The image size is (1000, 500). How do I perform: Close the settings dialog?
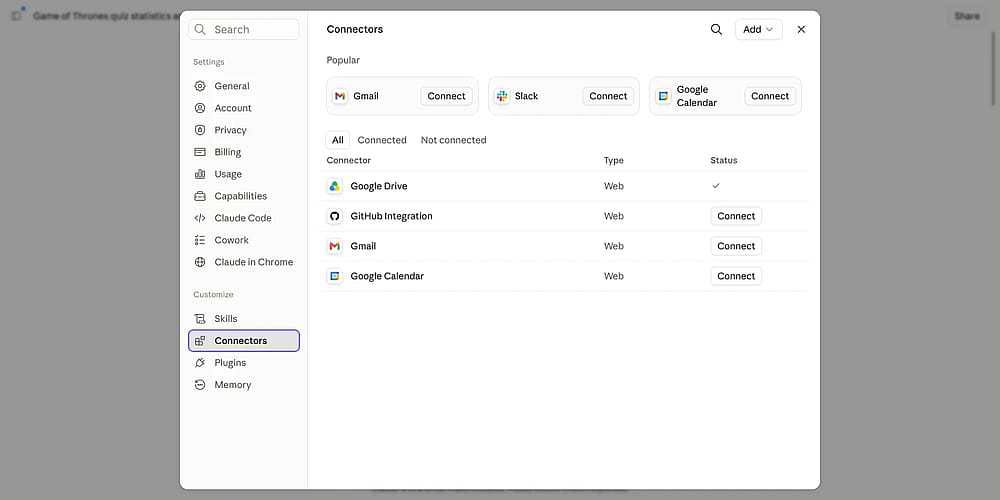click(801, 29)
